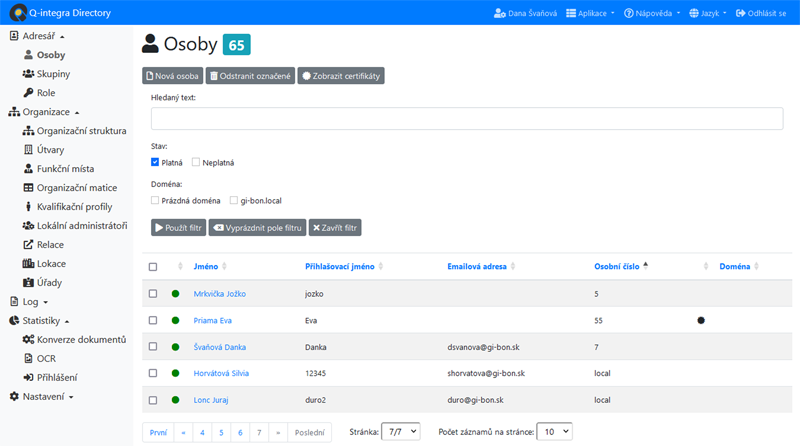Viewport: 800px width, 446px height.
Task: Click the Vyprázdnit pole filtru button
Action: 258,228
